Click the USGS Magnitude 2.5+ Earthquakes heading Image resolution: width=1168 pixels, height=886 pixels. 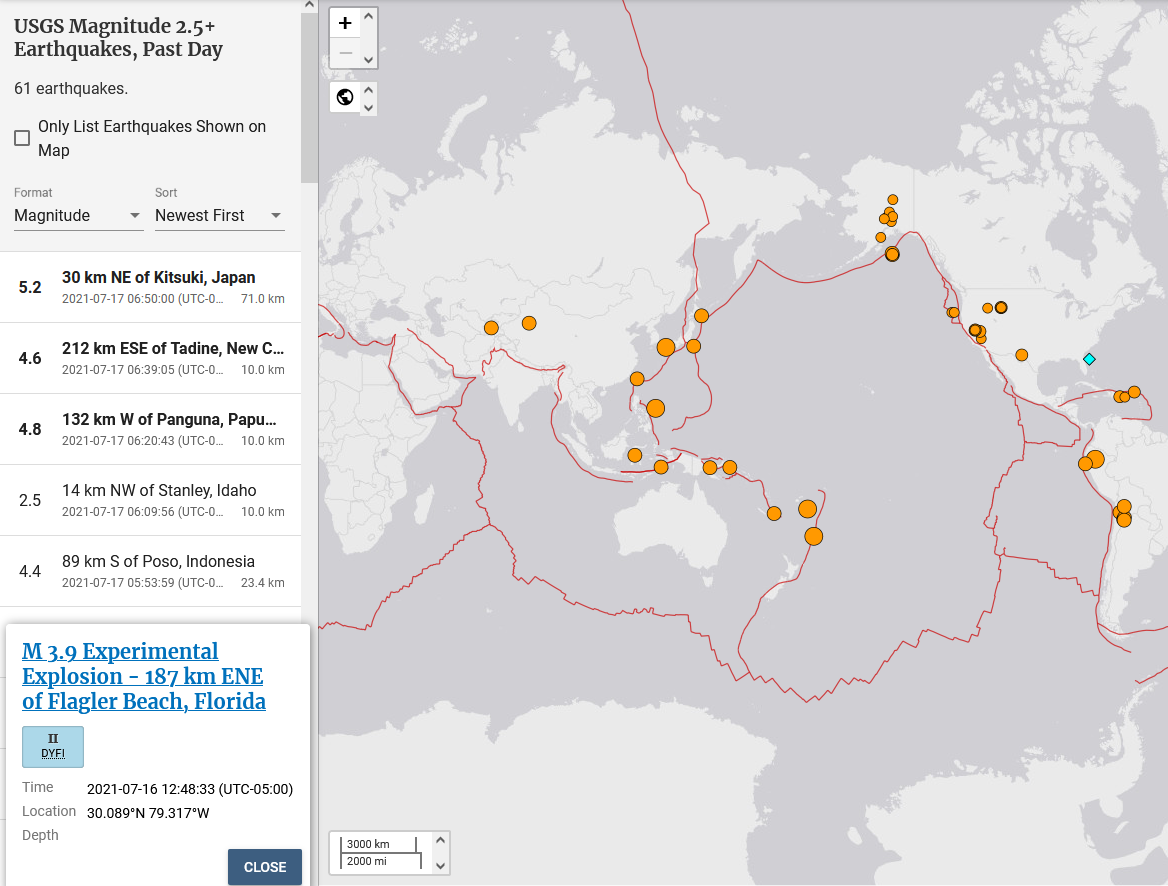(118, 38)
